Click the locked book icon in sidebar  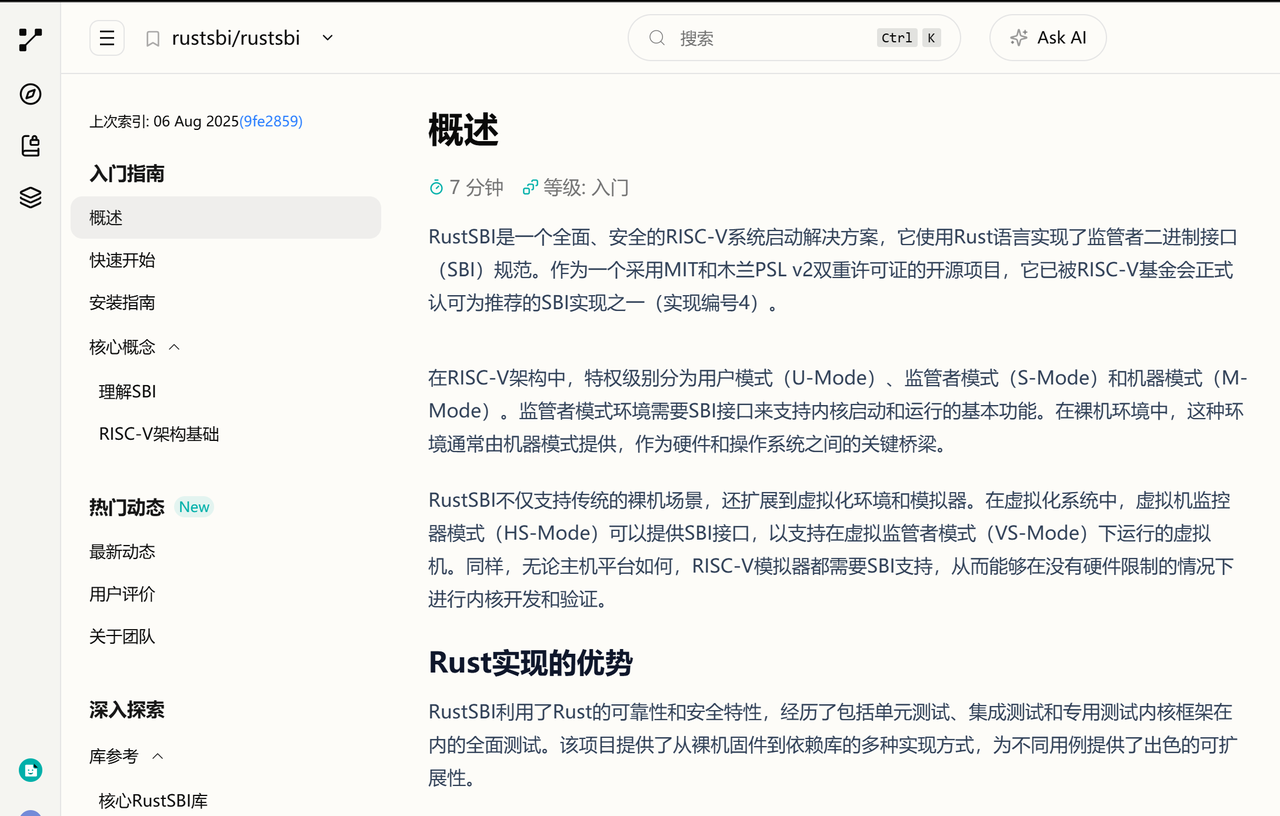(x=31, y=146)
